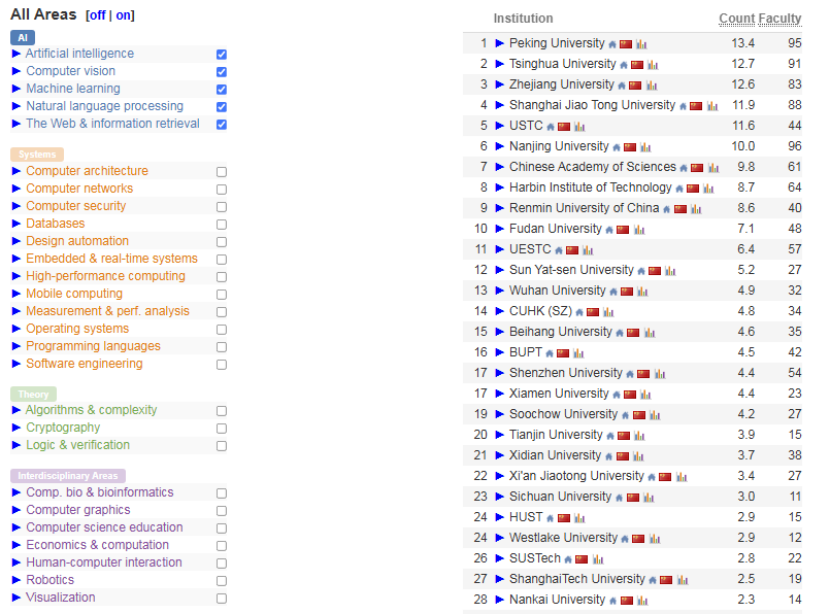Turn all areas on via the 'on' link
The width and height of the screenshot is (830, 615).
[123, 16]
